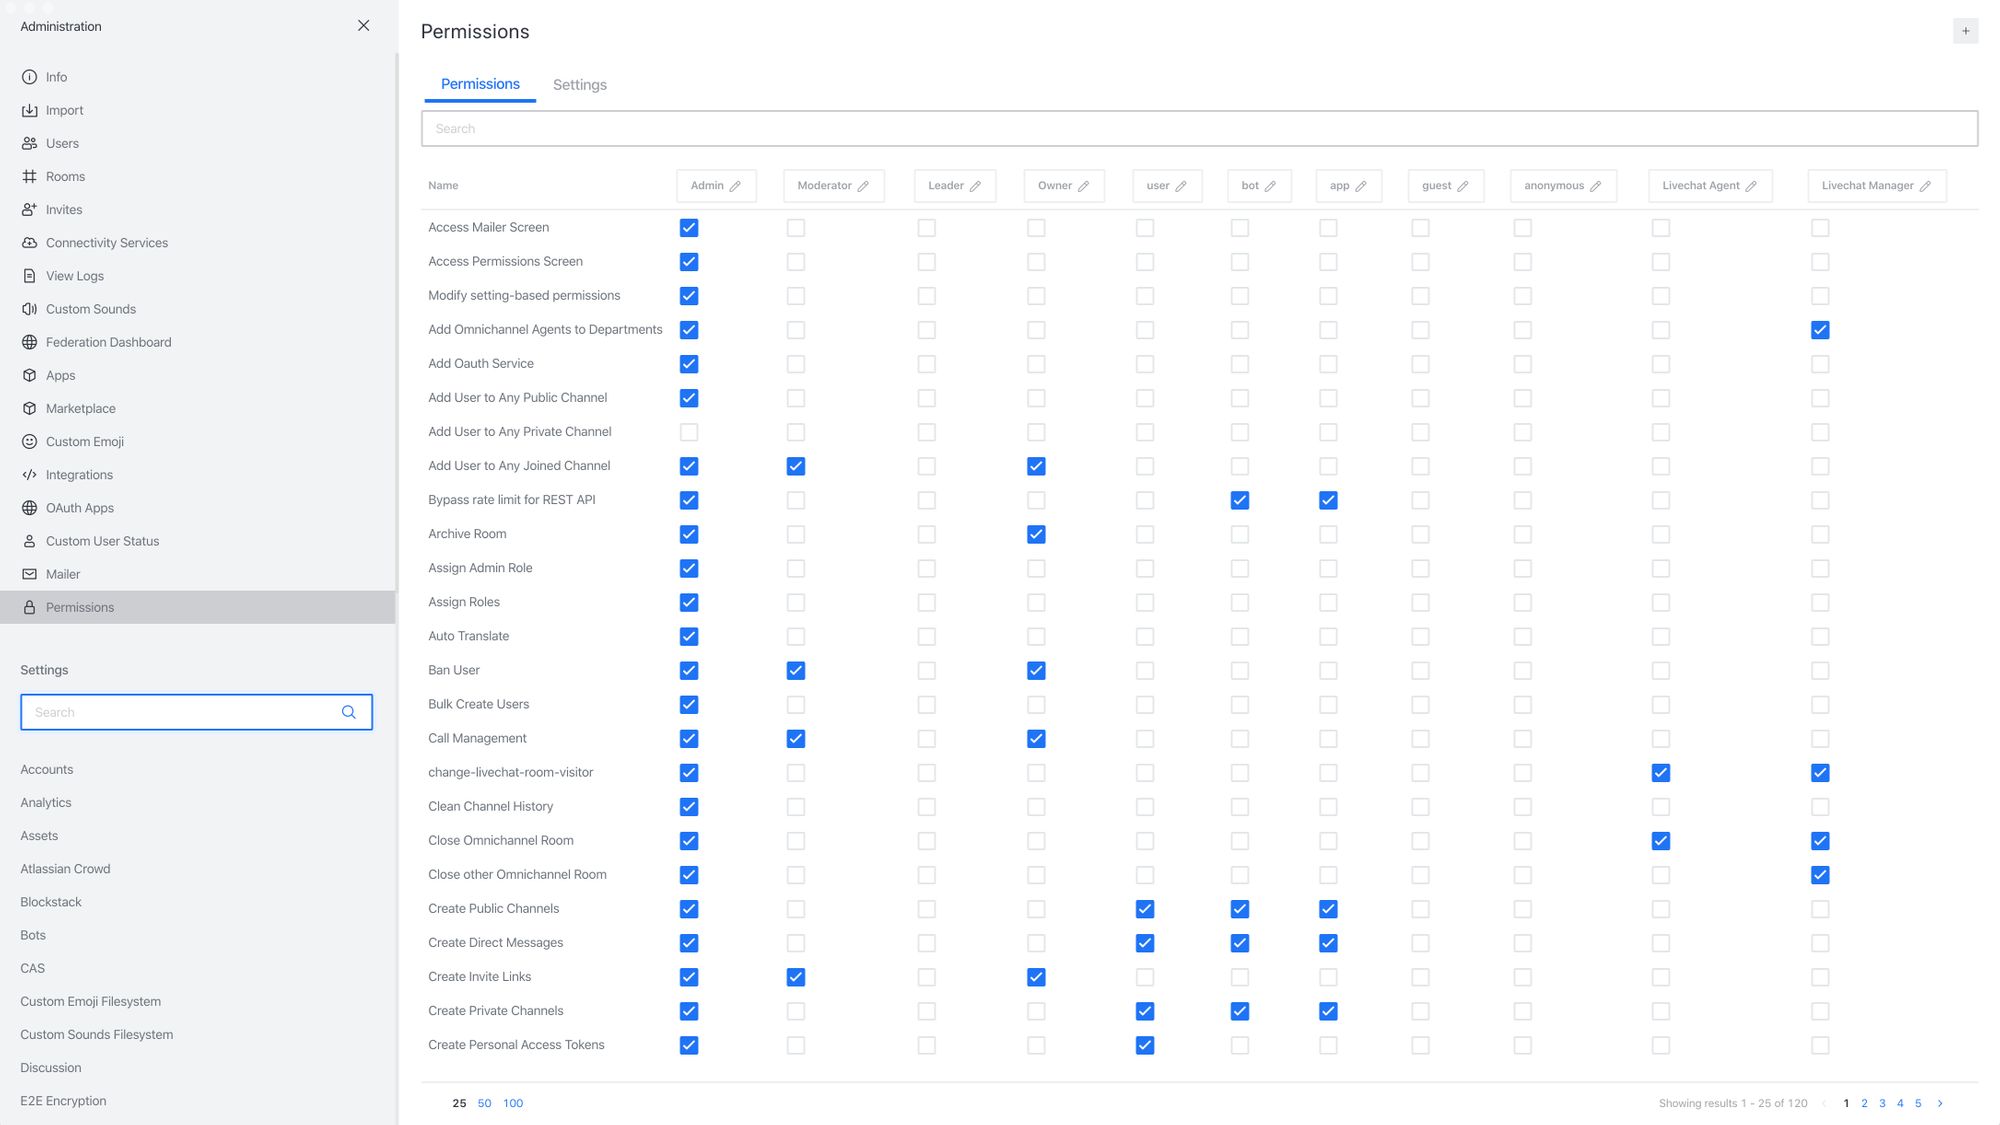Uncheck Admin for Access Mailer Screen
2000x1125 pixels.
(x=689, y=228)
